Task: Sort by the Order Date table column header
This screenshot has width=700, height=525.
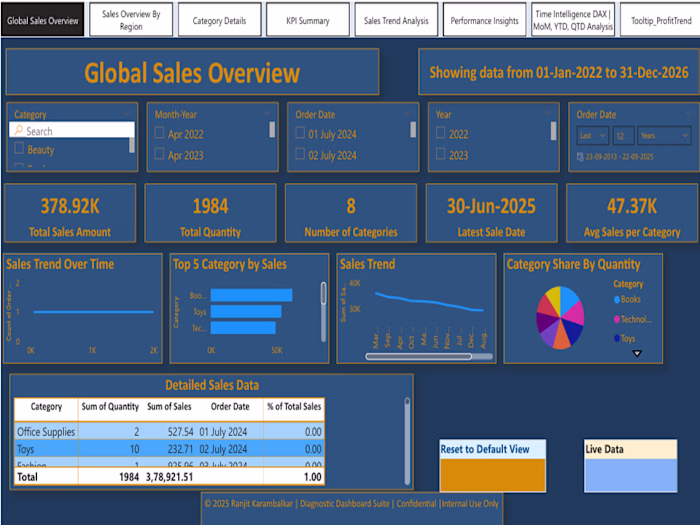Action: pos(230,407)
